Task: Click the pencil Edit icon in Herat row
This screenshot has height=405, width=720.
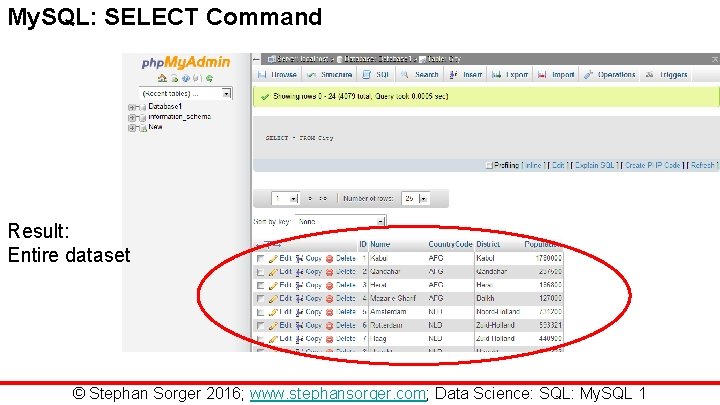Action: coord(273,286)
